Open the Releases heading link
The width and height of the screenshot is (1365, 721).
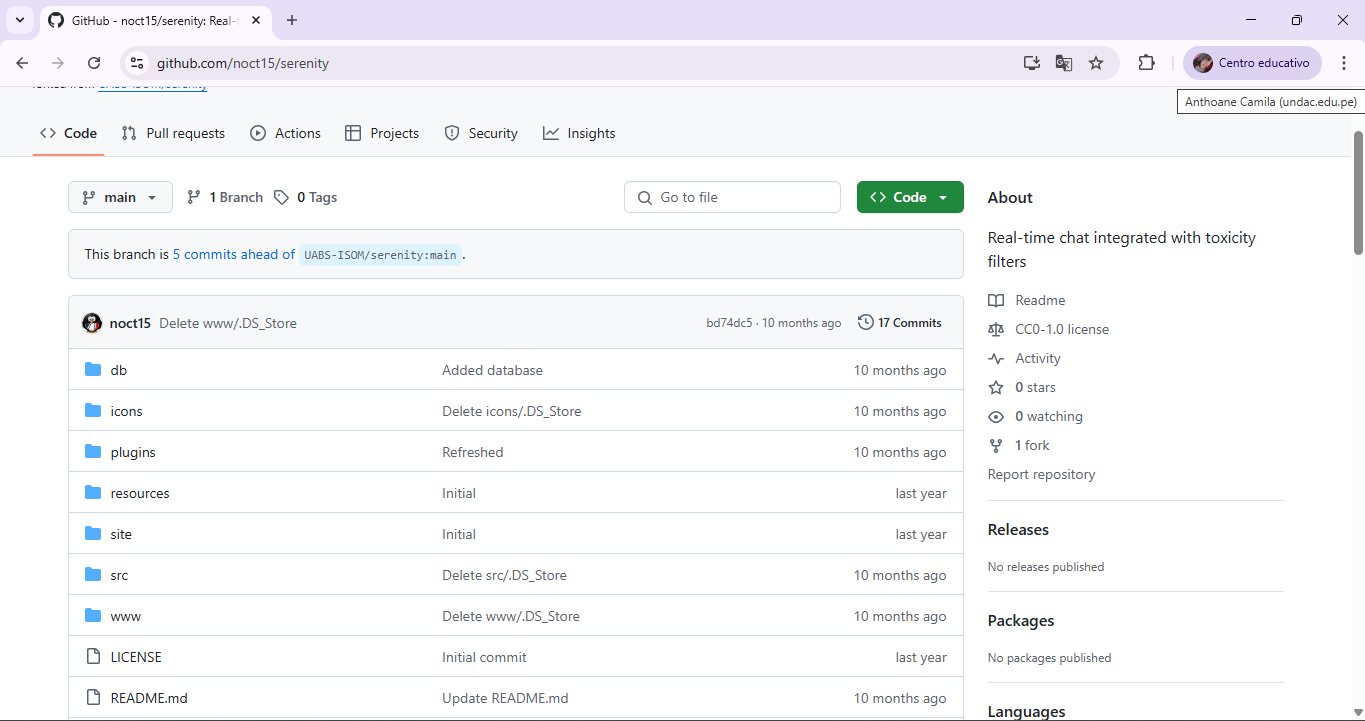click(x=1018, y=529)
